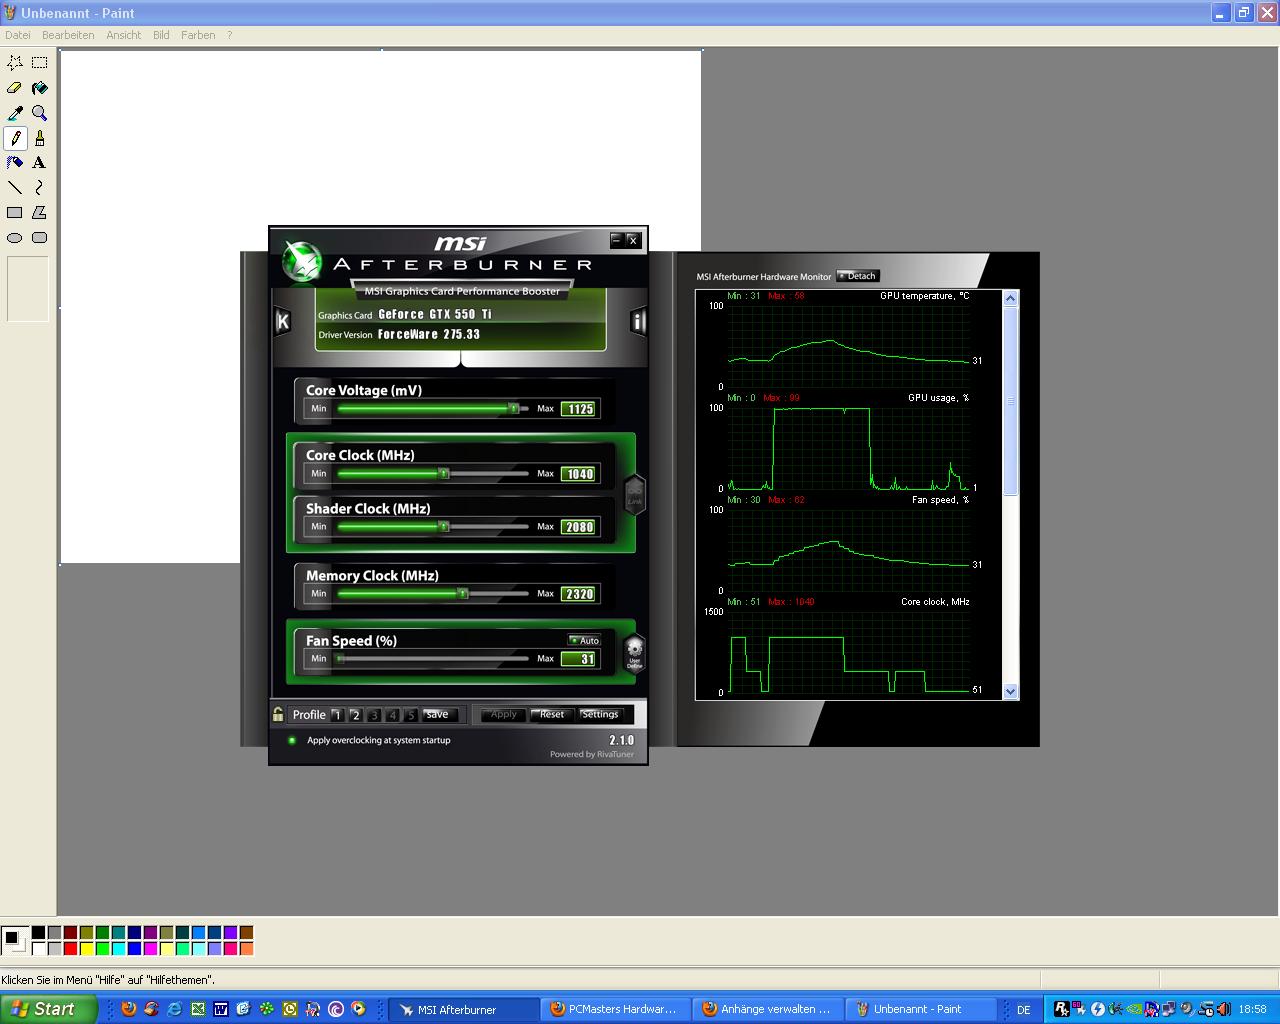
Task: Choose the Ellipse shape tool
Action: (15, 238)
